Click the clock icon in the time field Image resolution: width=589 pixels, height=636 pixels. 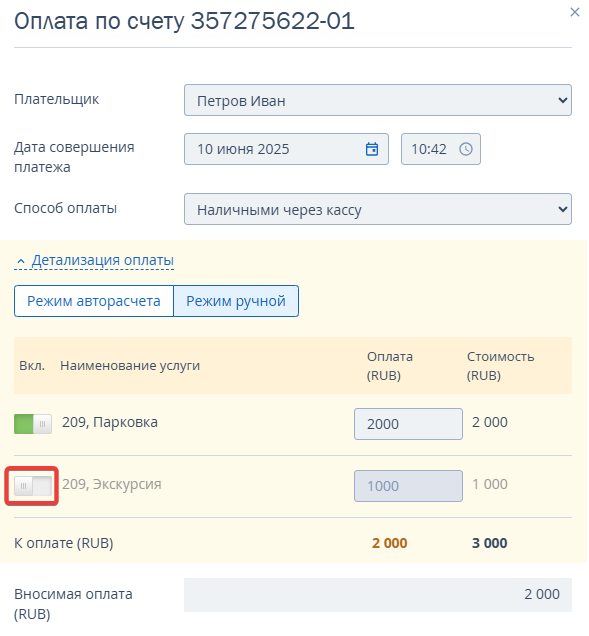coord(465,149)
